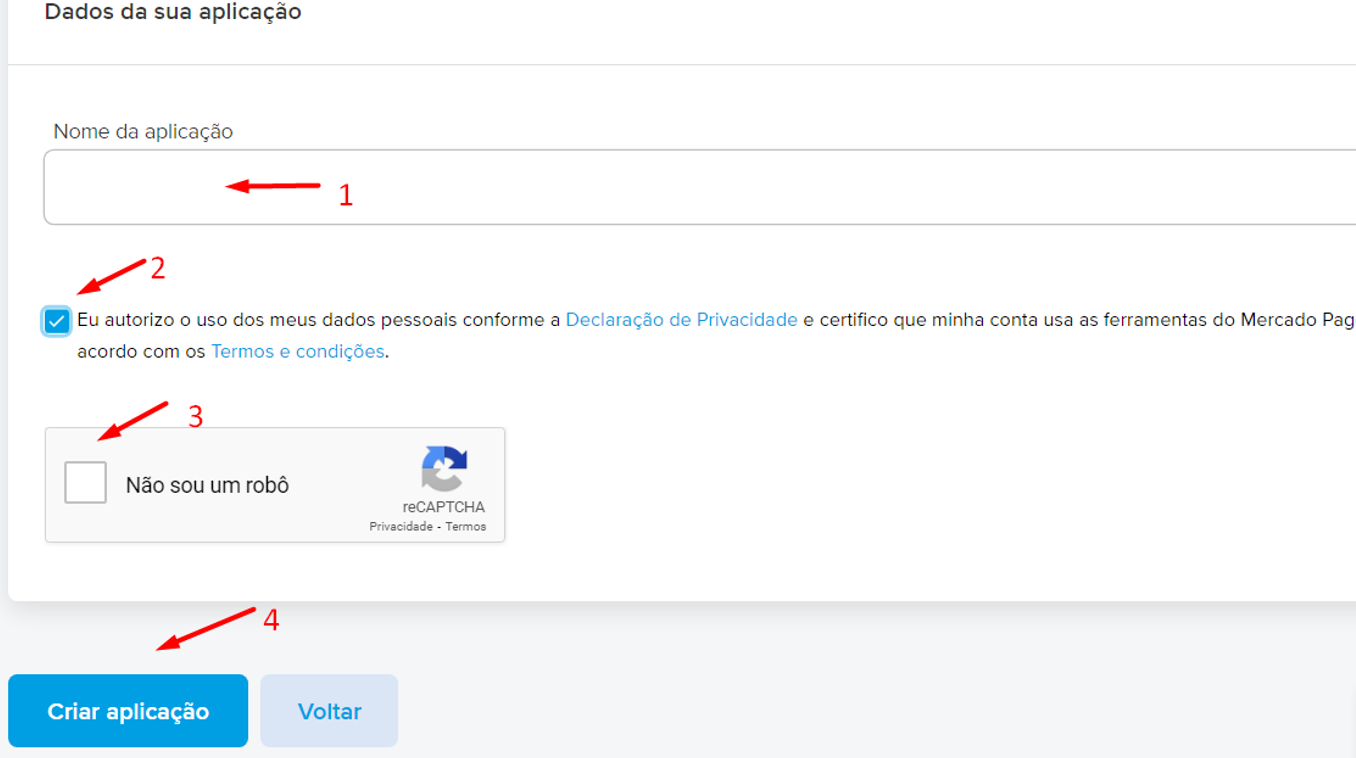Click the Dados da sua aplicação heading
Image resolution: width=1356 pixels, height=758 pixels.
(173, 13)
